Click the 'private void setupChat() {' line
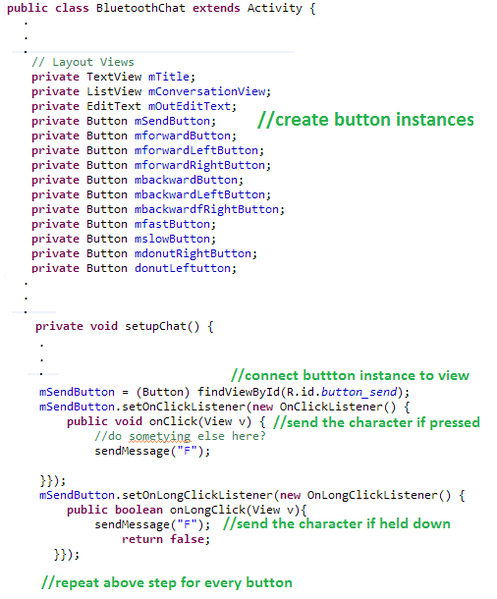 (124, 327)
